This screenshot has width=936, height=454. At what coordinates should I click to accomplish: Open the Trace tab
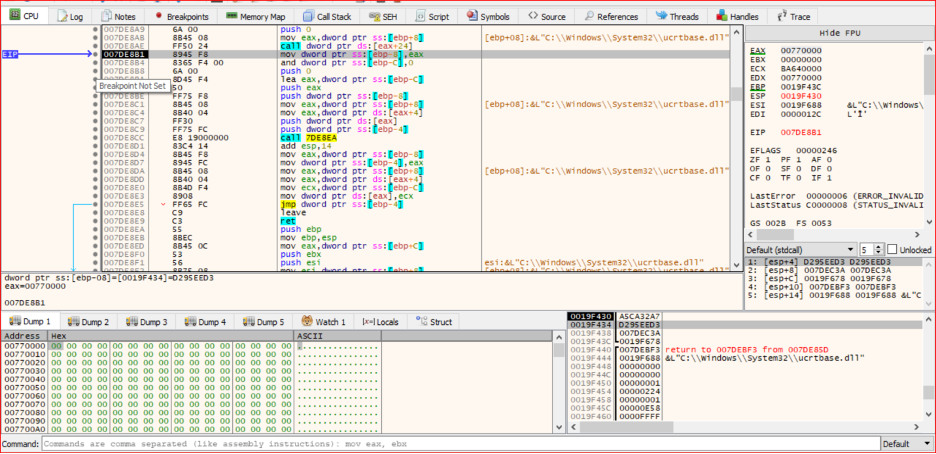[793, 17]
